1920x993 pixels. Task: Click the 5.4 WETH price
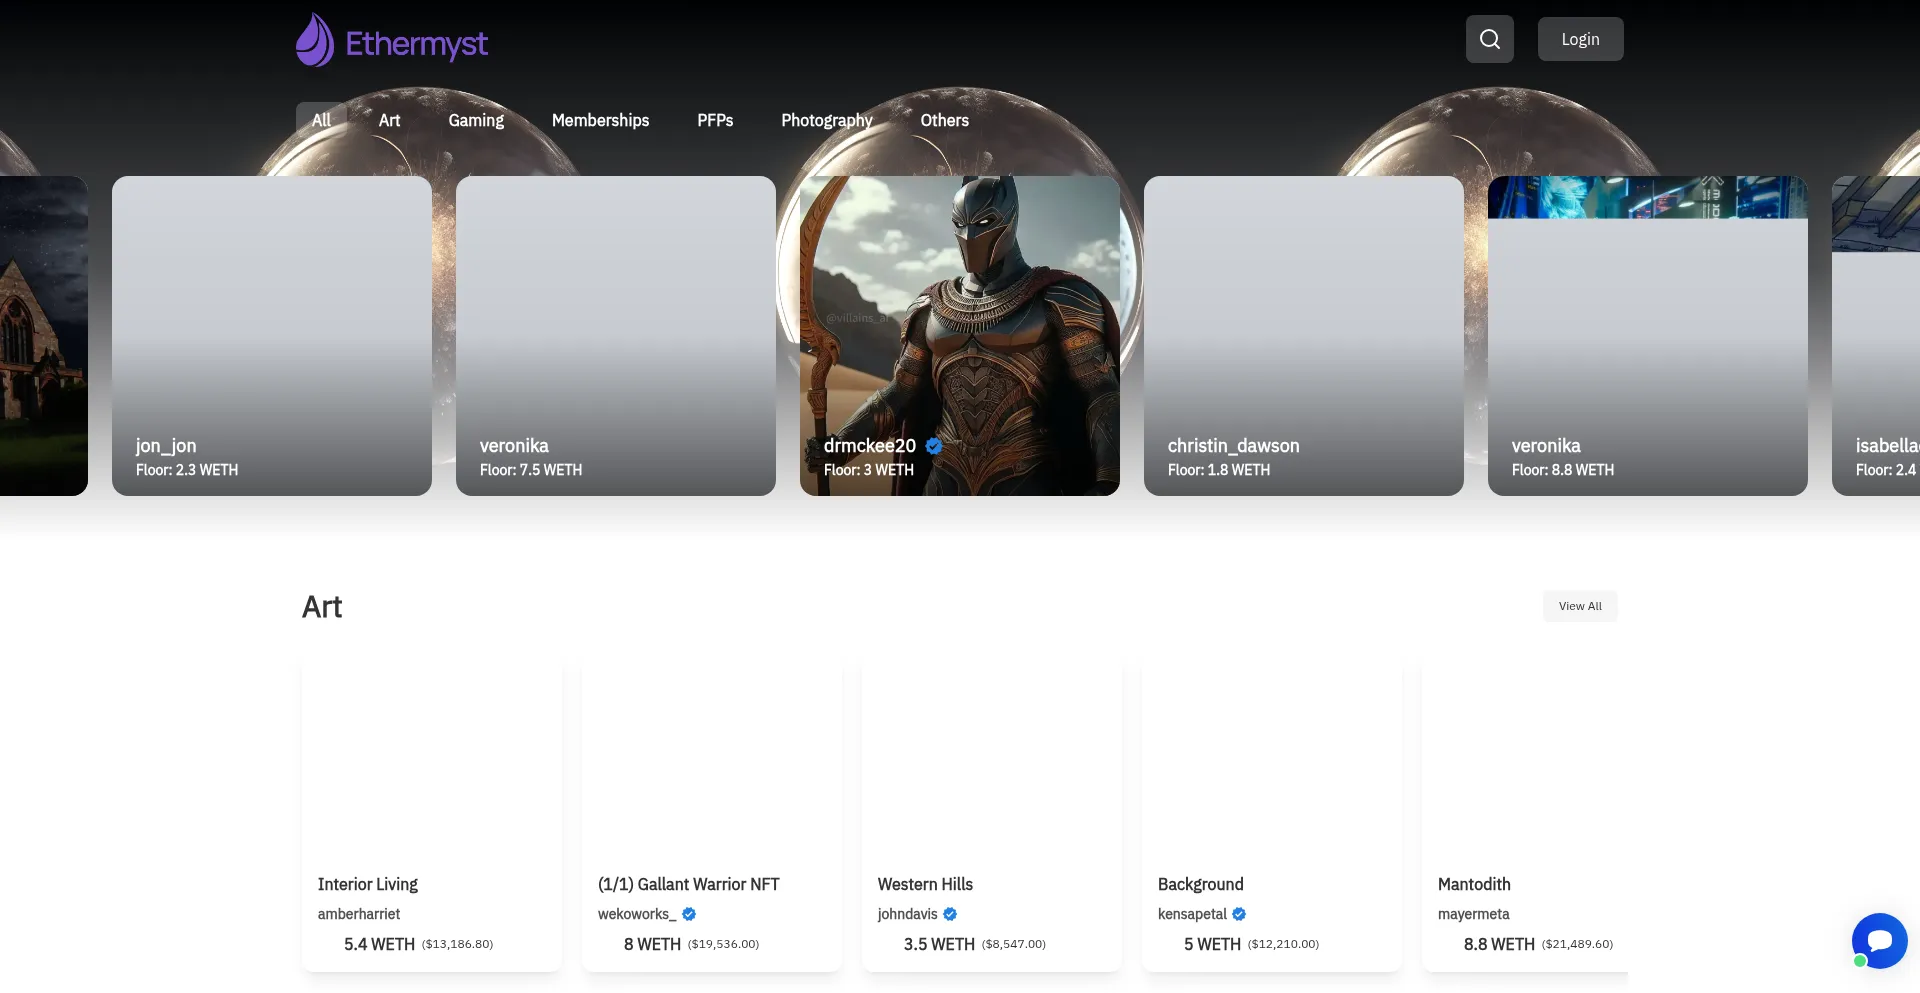point(379,944)
